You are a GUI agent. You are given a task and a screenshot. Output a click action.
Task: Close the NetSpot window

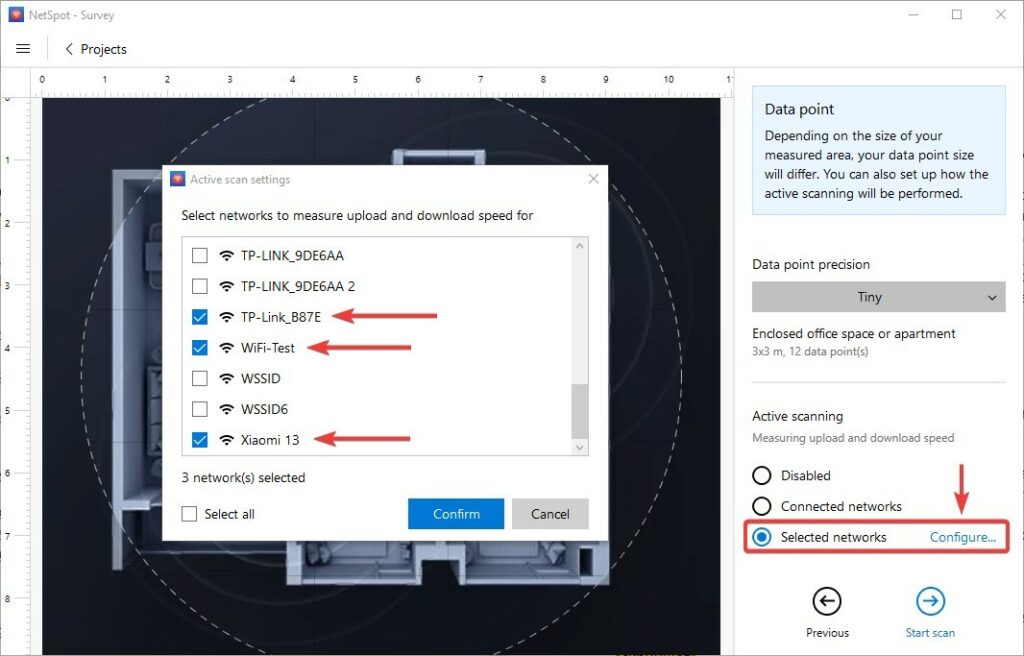coord(1000,14)
